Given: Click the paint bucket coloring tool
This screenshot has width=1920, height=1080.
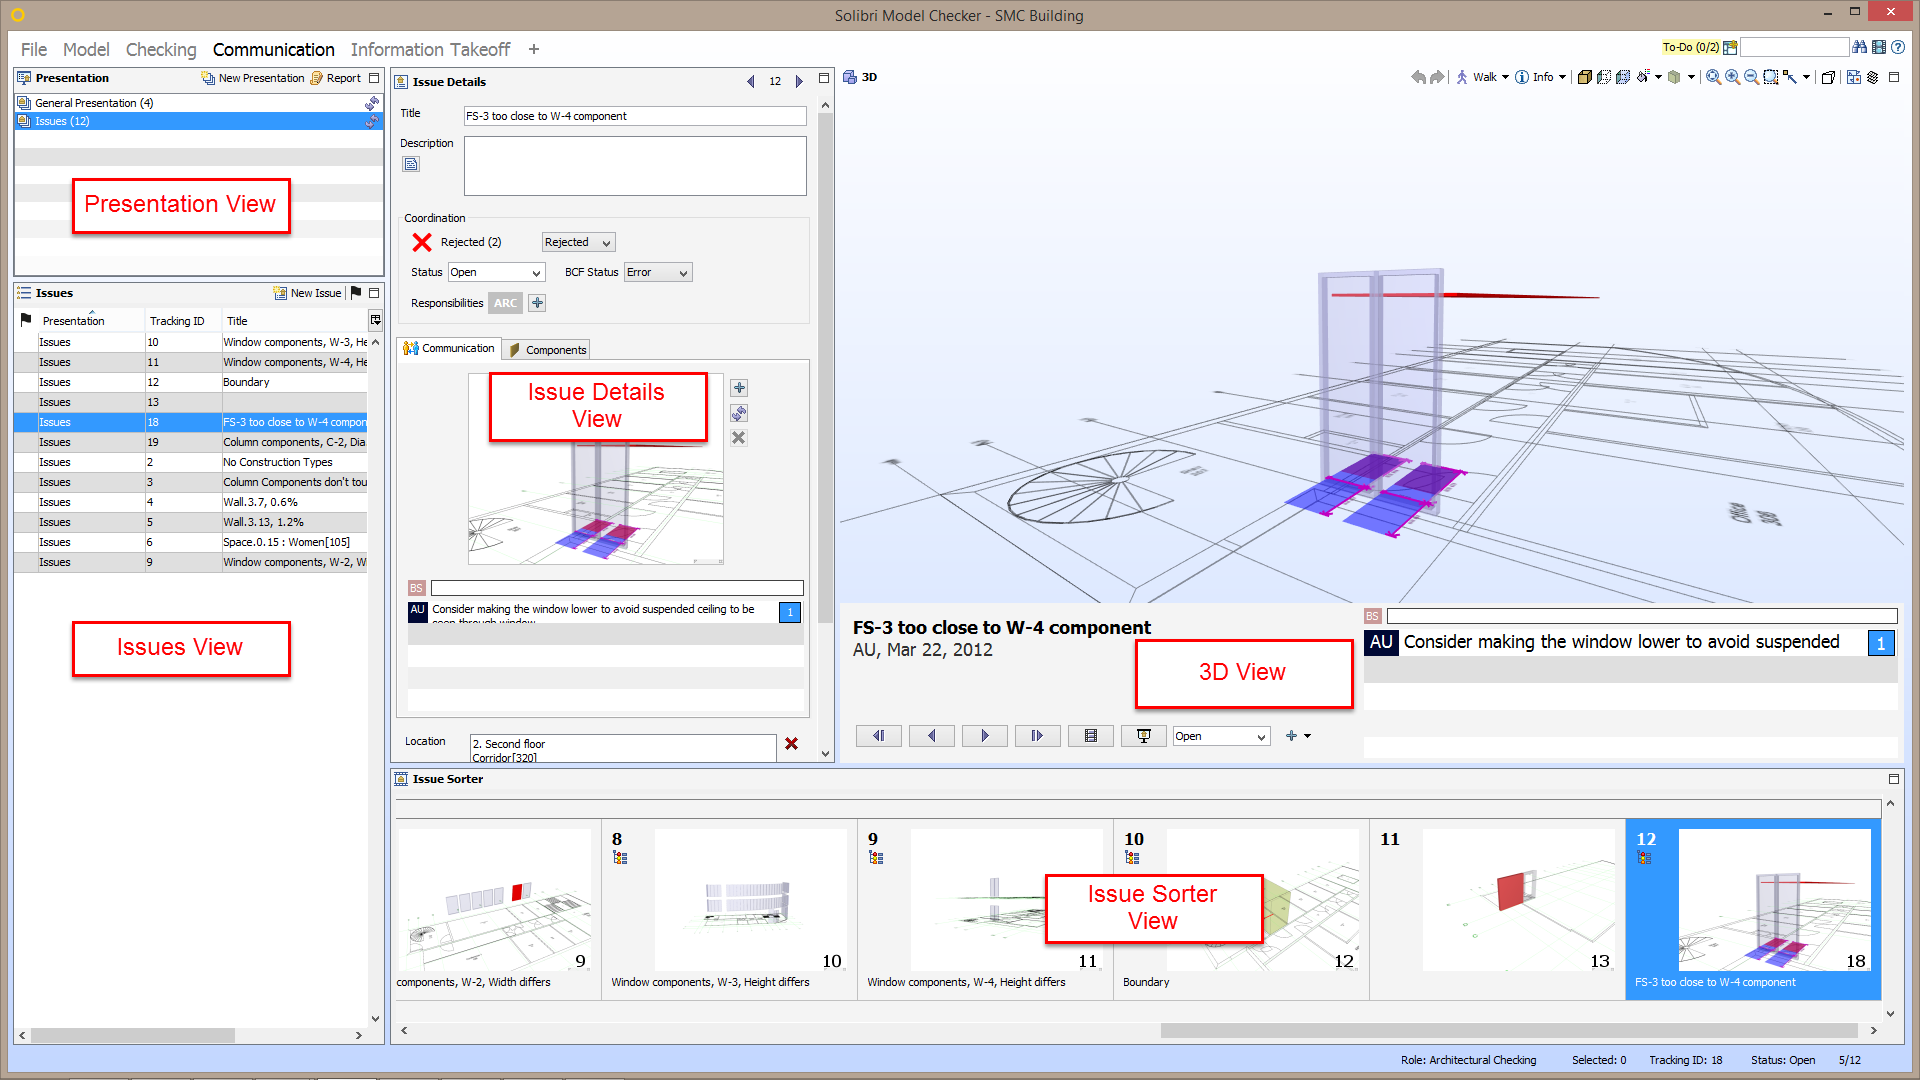Looking at the screenshot, I should pyautogui.click(x=1643, y=77).
